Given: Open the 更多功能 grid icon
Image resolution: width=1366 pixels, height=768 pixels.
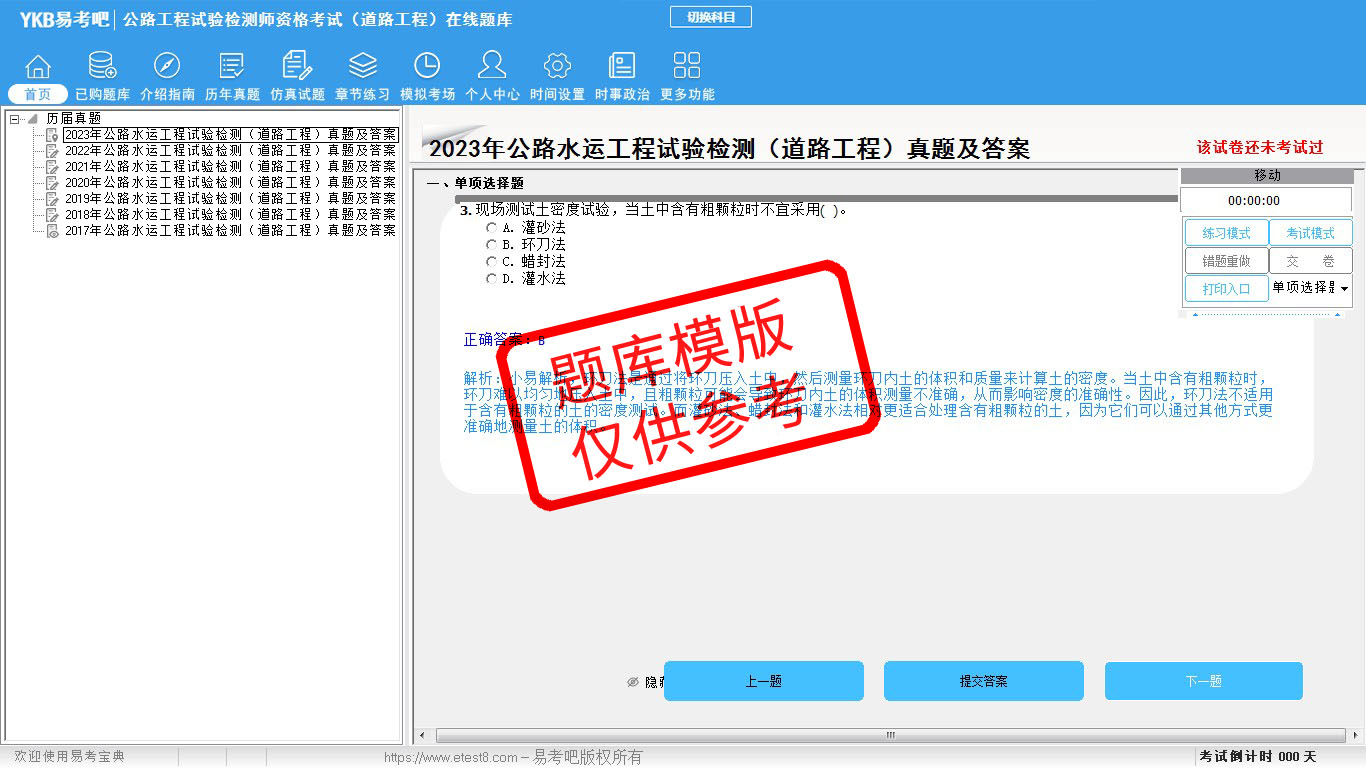Looking at the screenshot, I should [687, 66].
